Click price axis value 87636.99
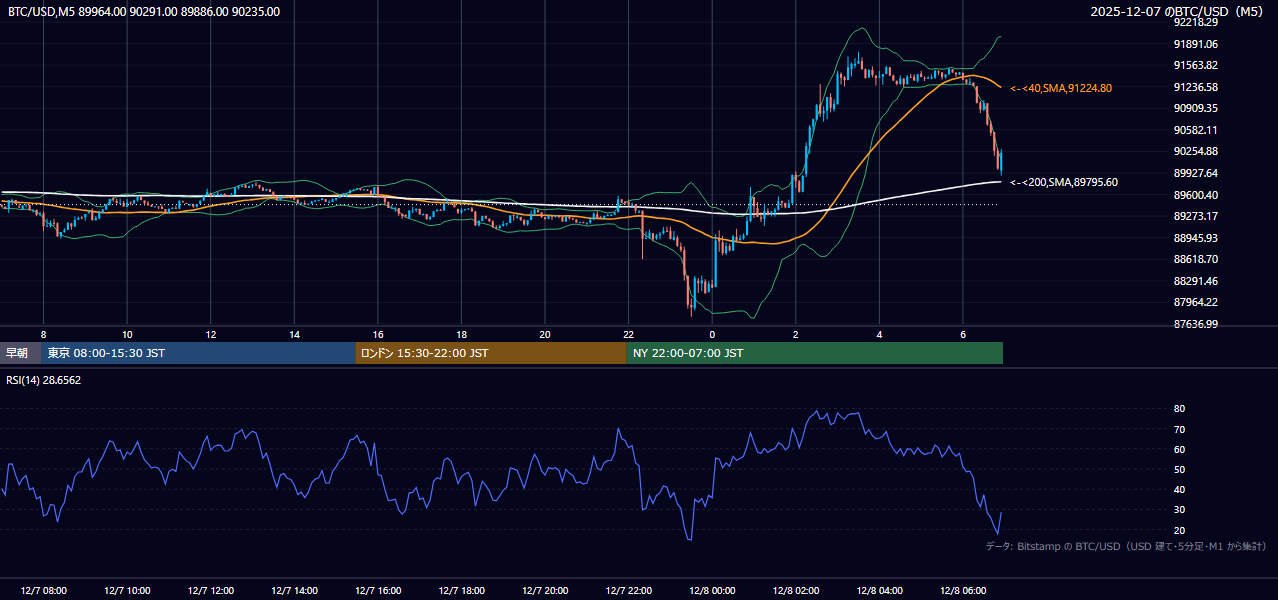Image resolution: width=1278 pixels, height=600 pixels. 1196,324
